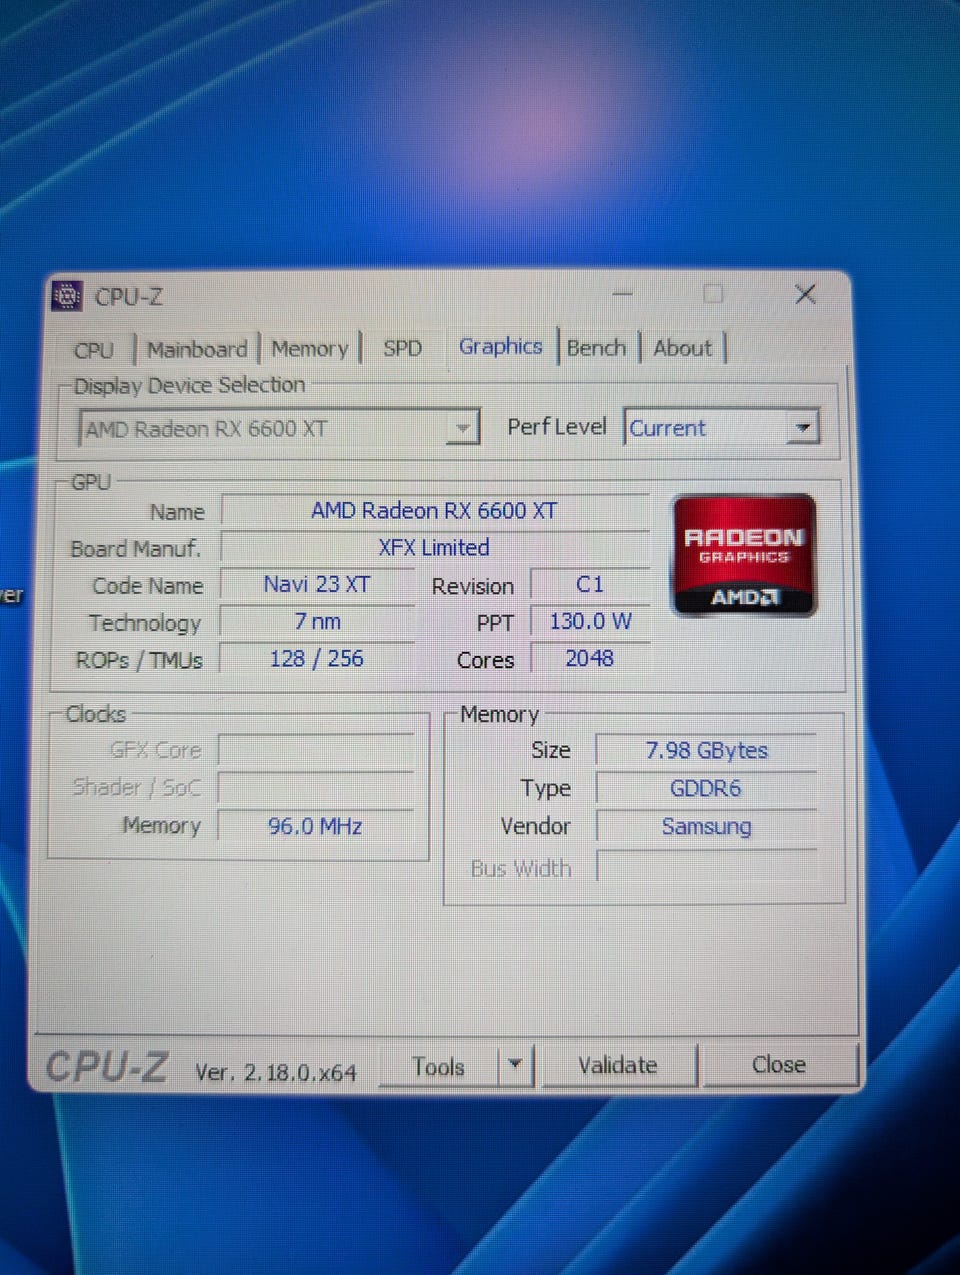Select the SPD tab

403,348
